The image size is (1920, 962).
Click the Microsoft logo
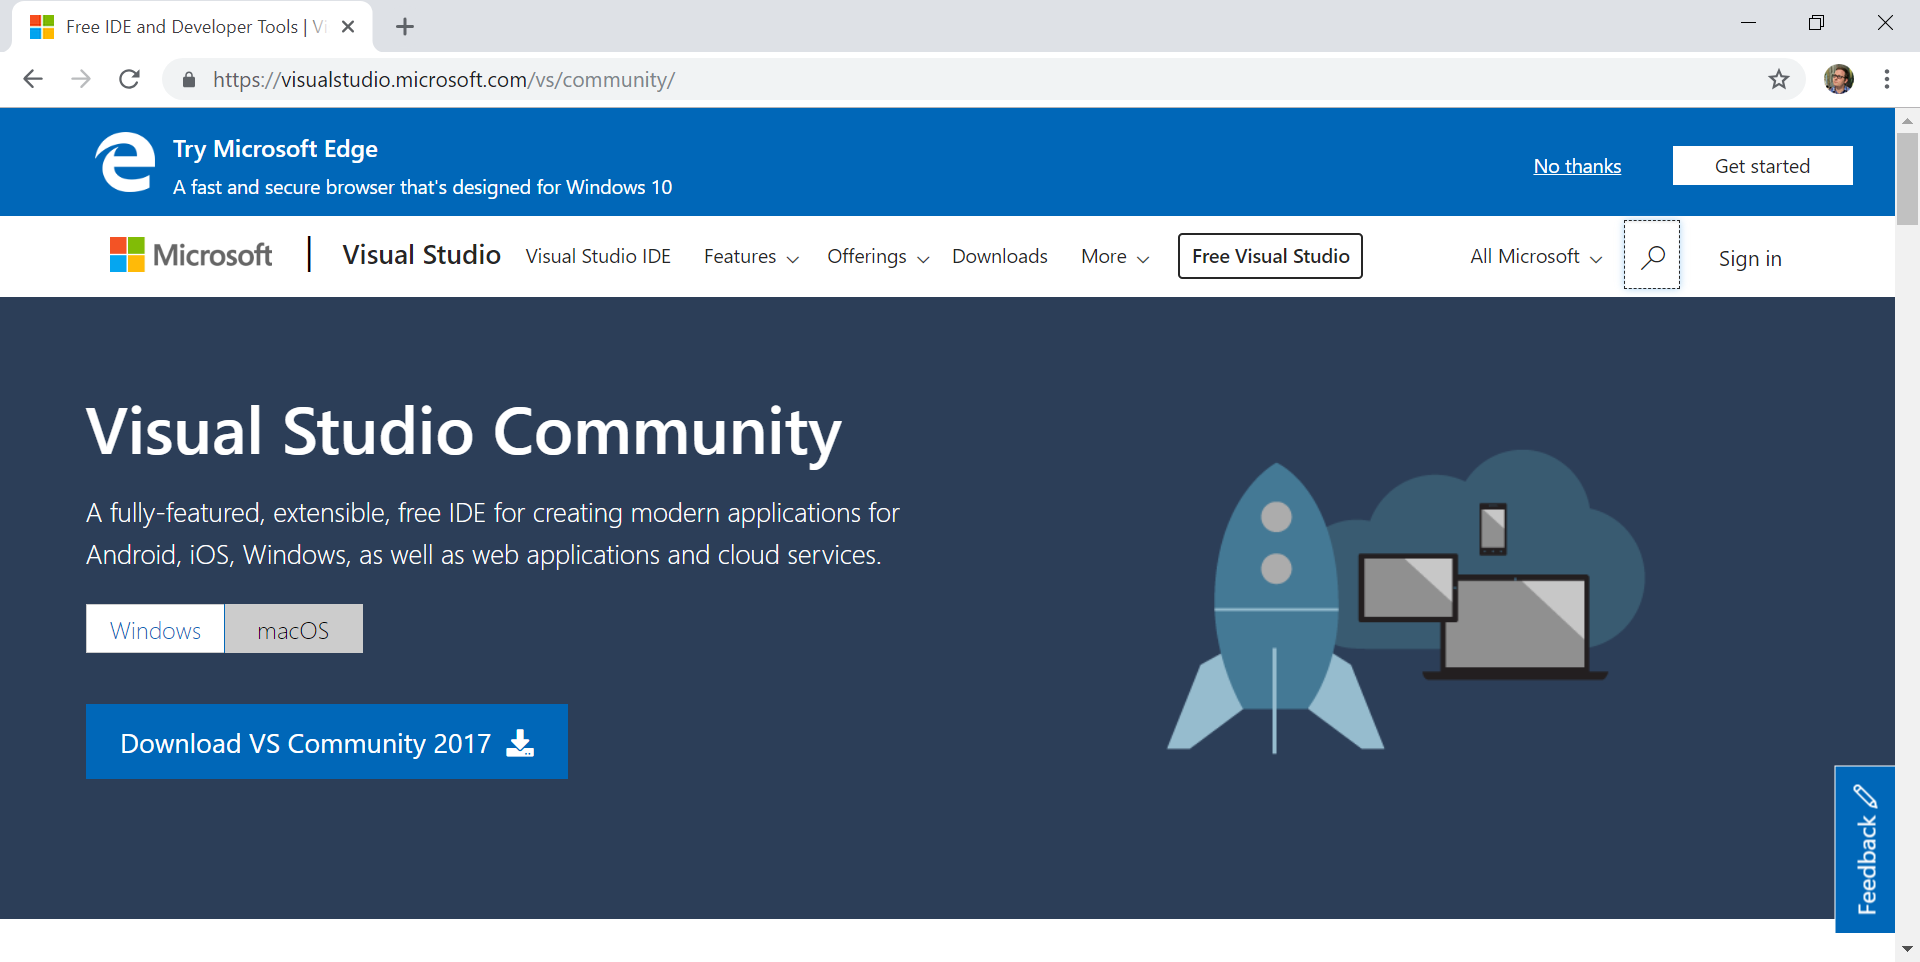(x=190, y=255)
